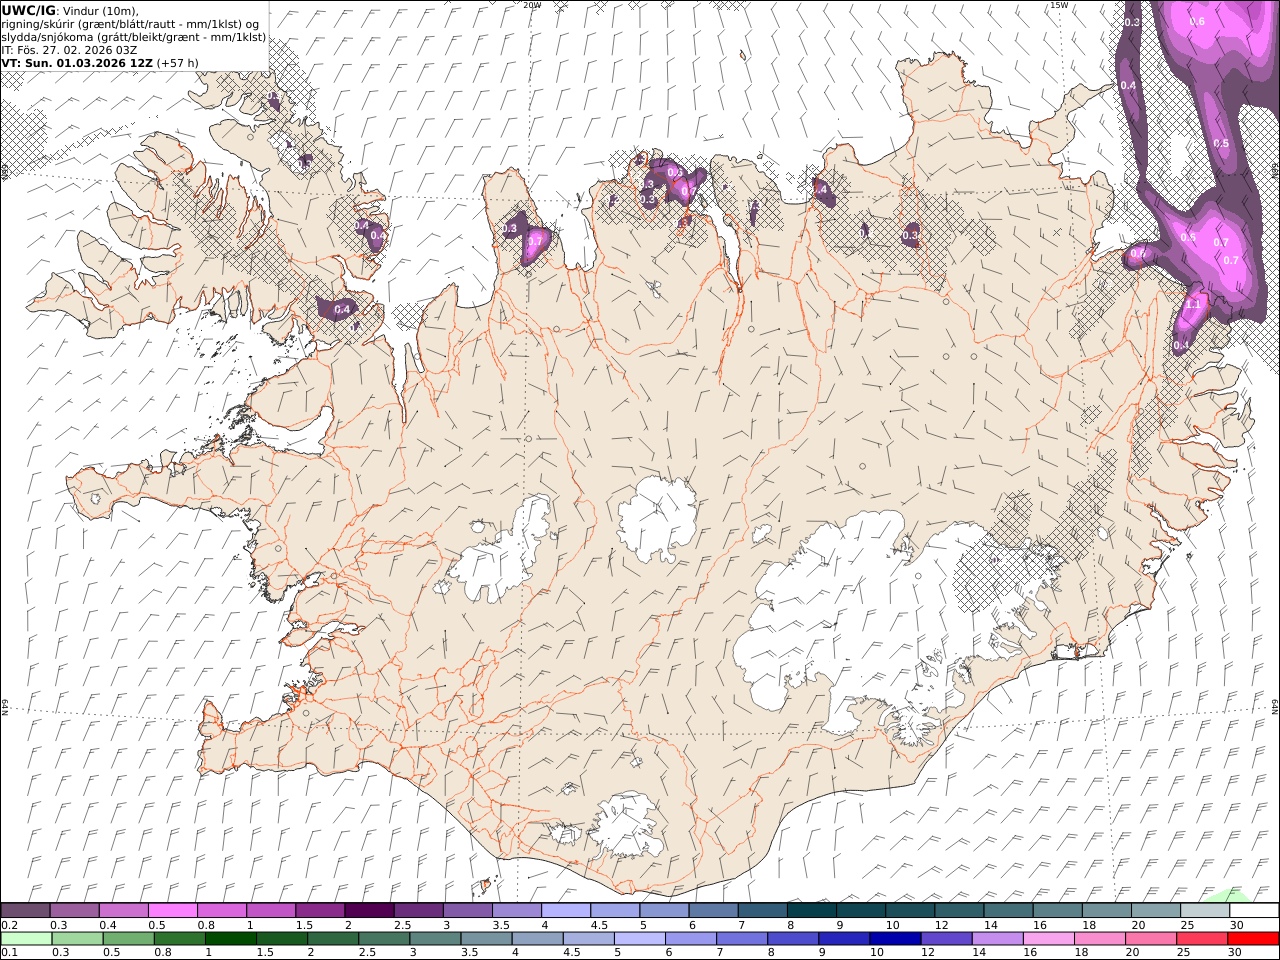
Task: Select the 0.8 swatch in top legend row
Action: tap(222, 911)
